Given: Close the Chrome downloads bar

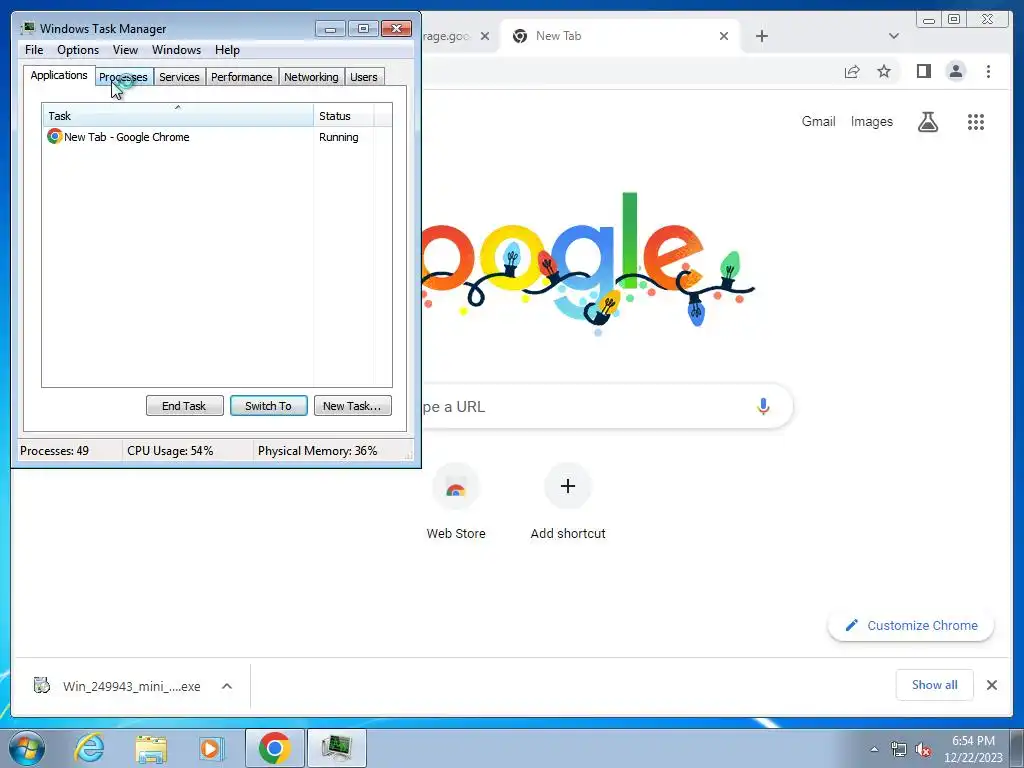Looking at the screenshot, I should point(991,685).
